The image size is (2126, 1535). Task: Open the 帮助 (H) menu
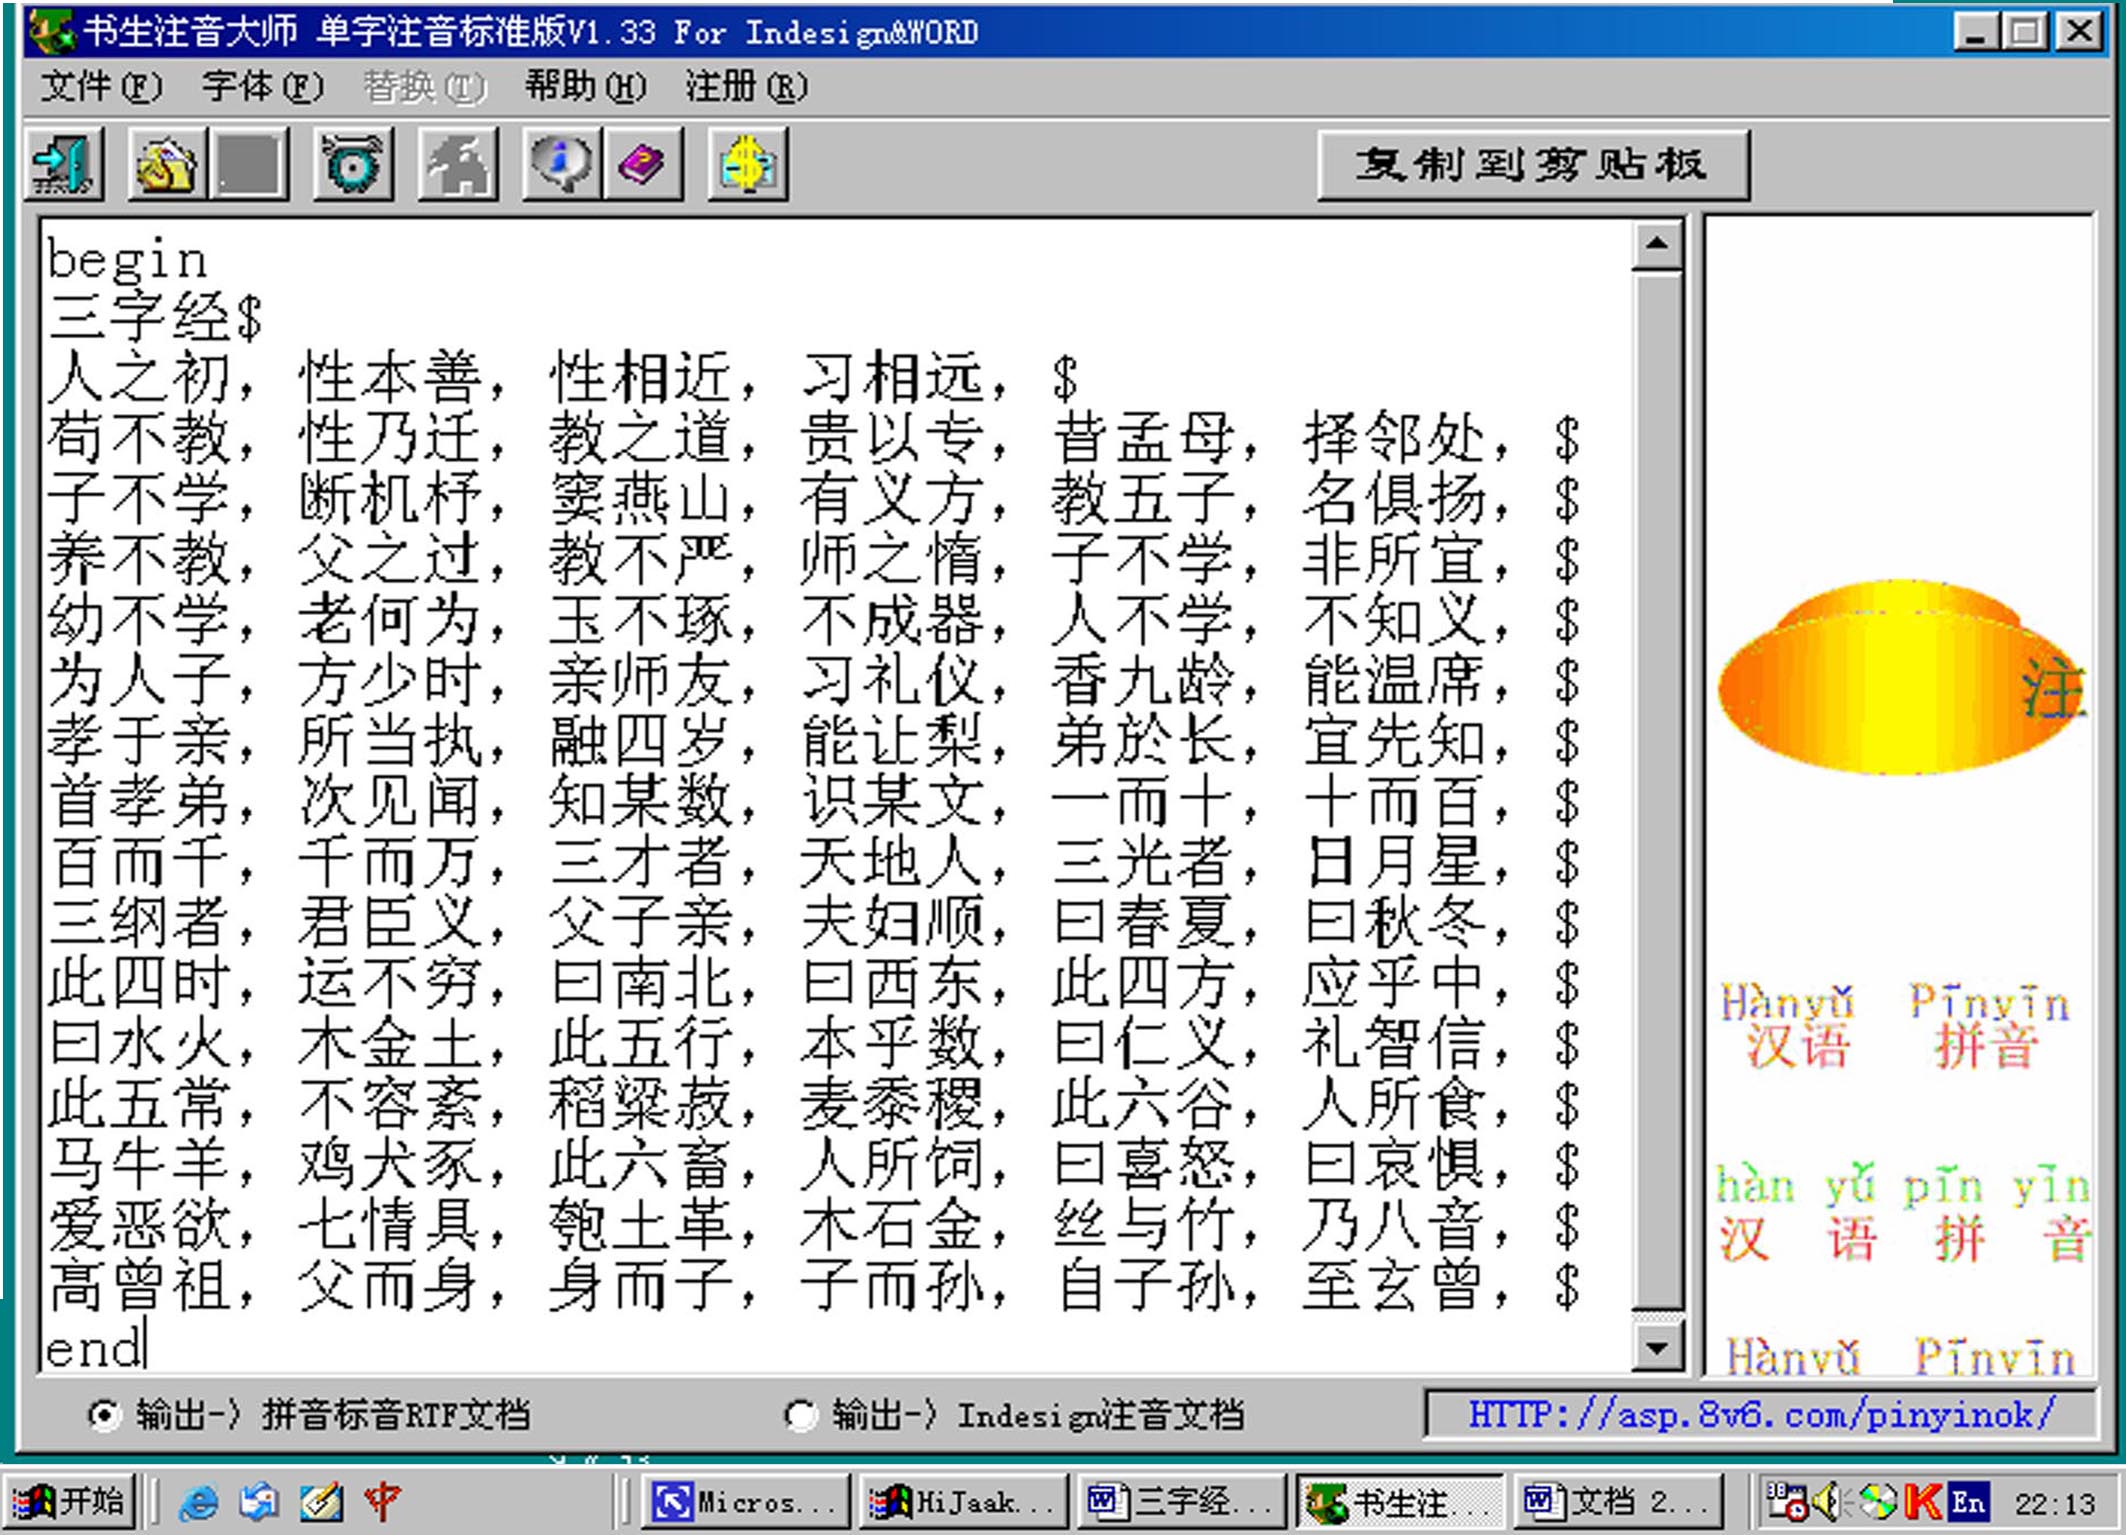pos(585,87)
